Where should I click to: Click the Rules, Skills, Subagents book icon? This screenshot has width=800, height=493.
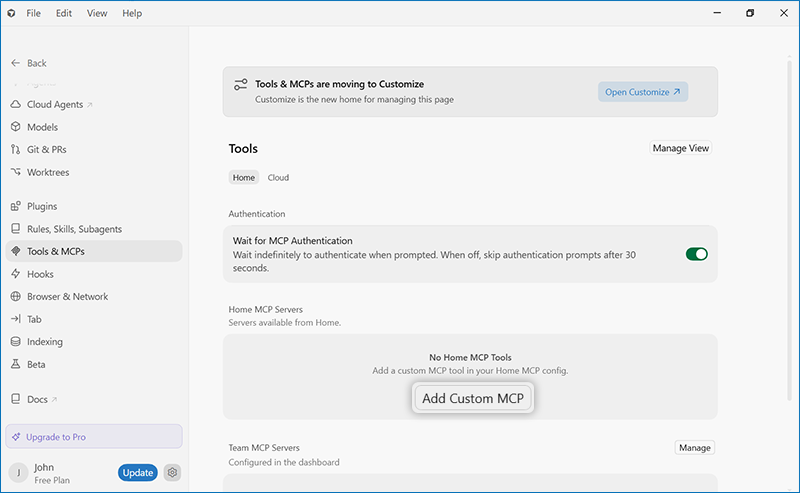(x=16, y=229)
